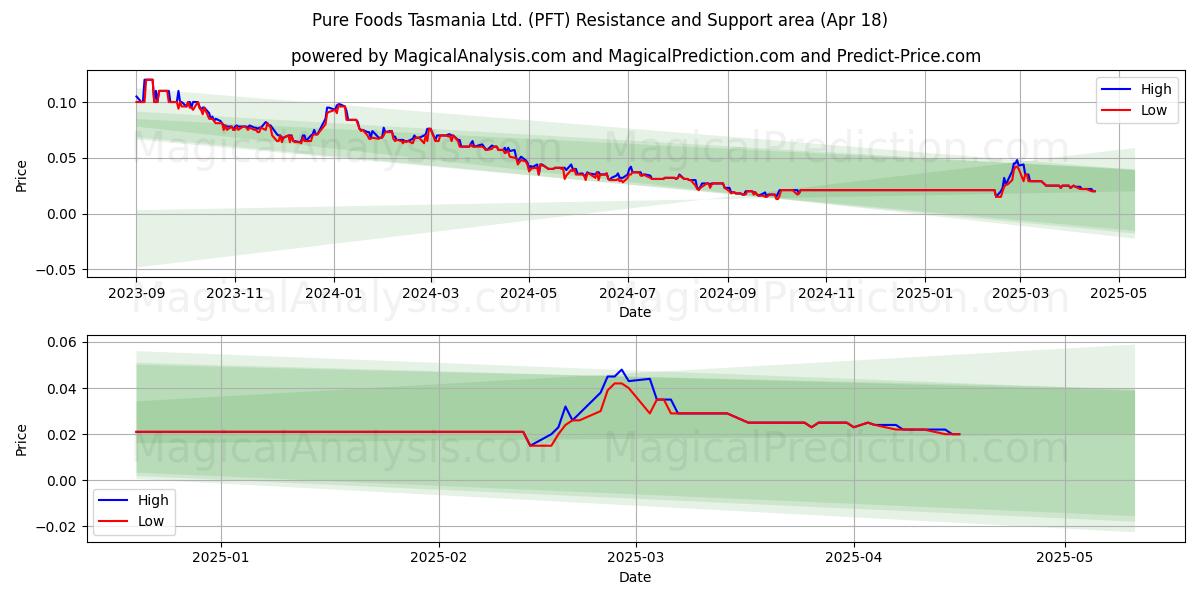This screenshot has height=600, width=1200.
Task: Click the '0.06' price tick on bottom chart
Action: click(63, 342)
